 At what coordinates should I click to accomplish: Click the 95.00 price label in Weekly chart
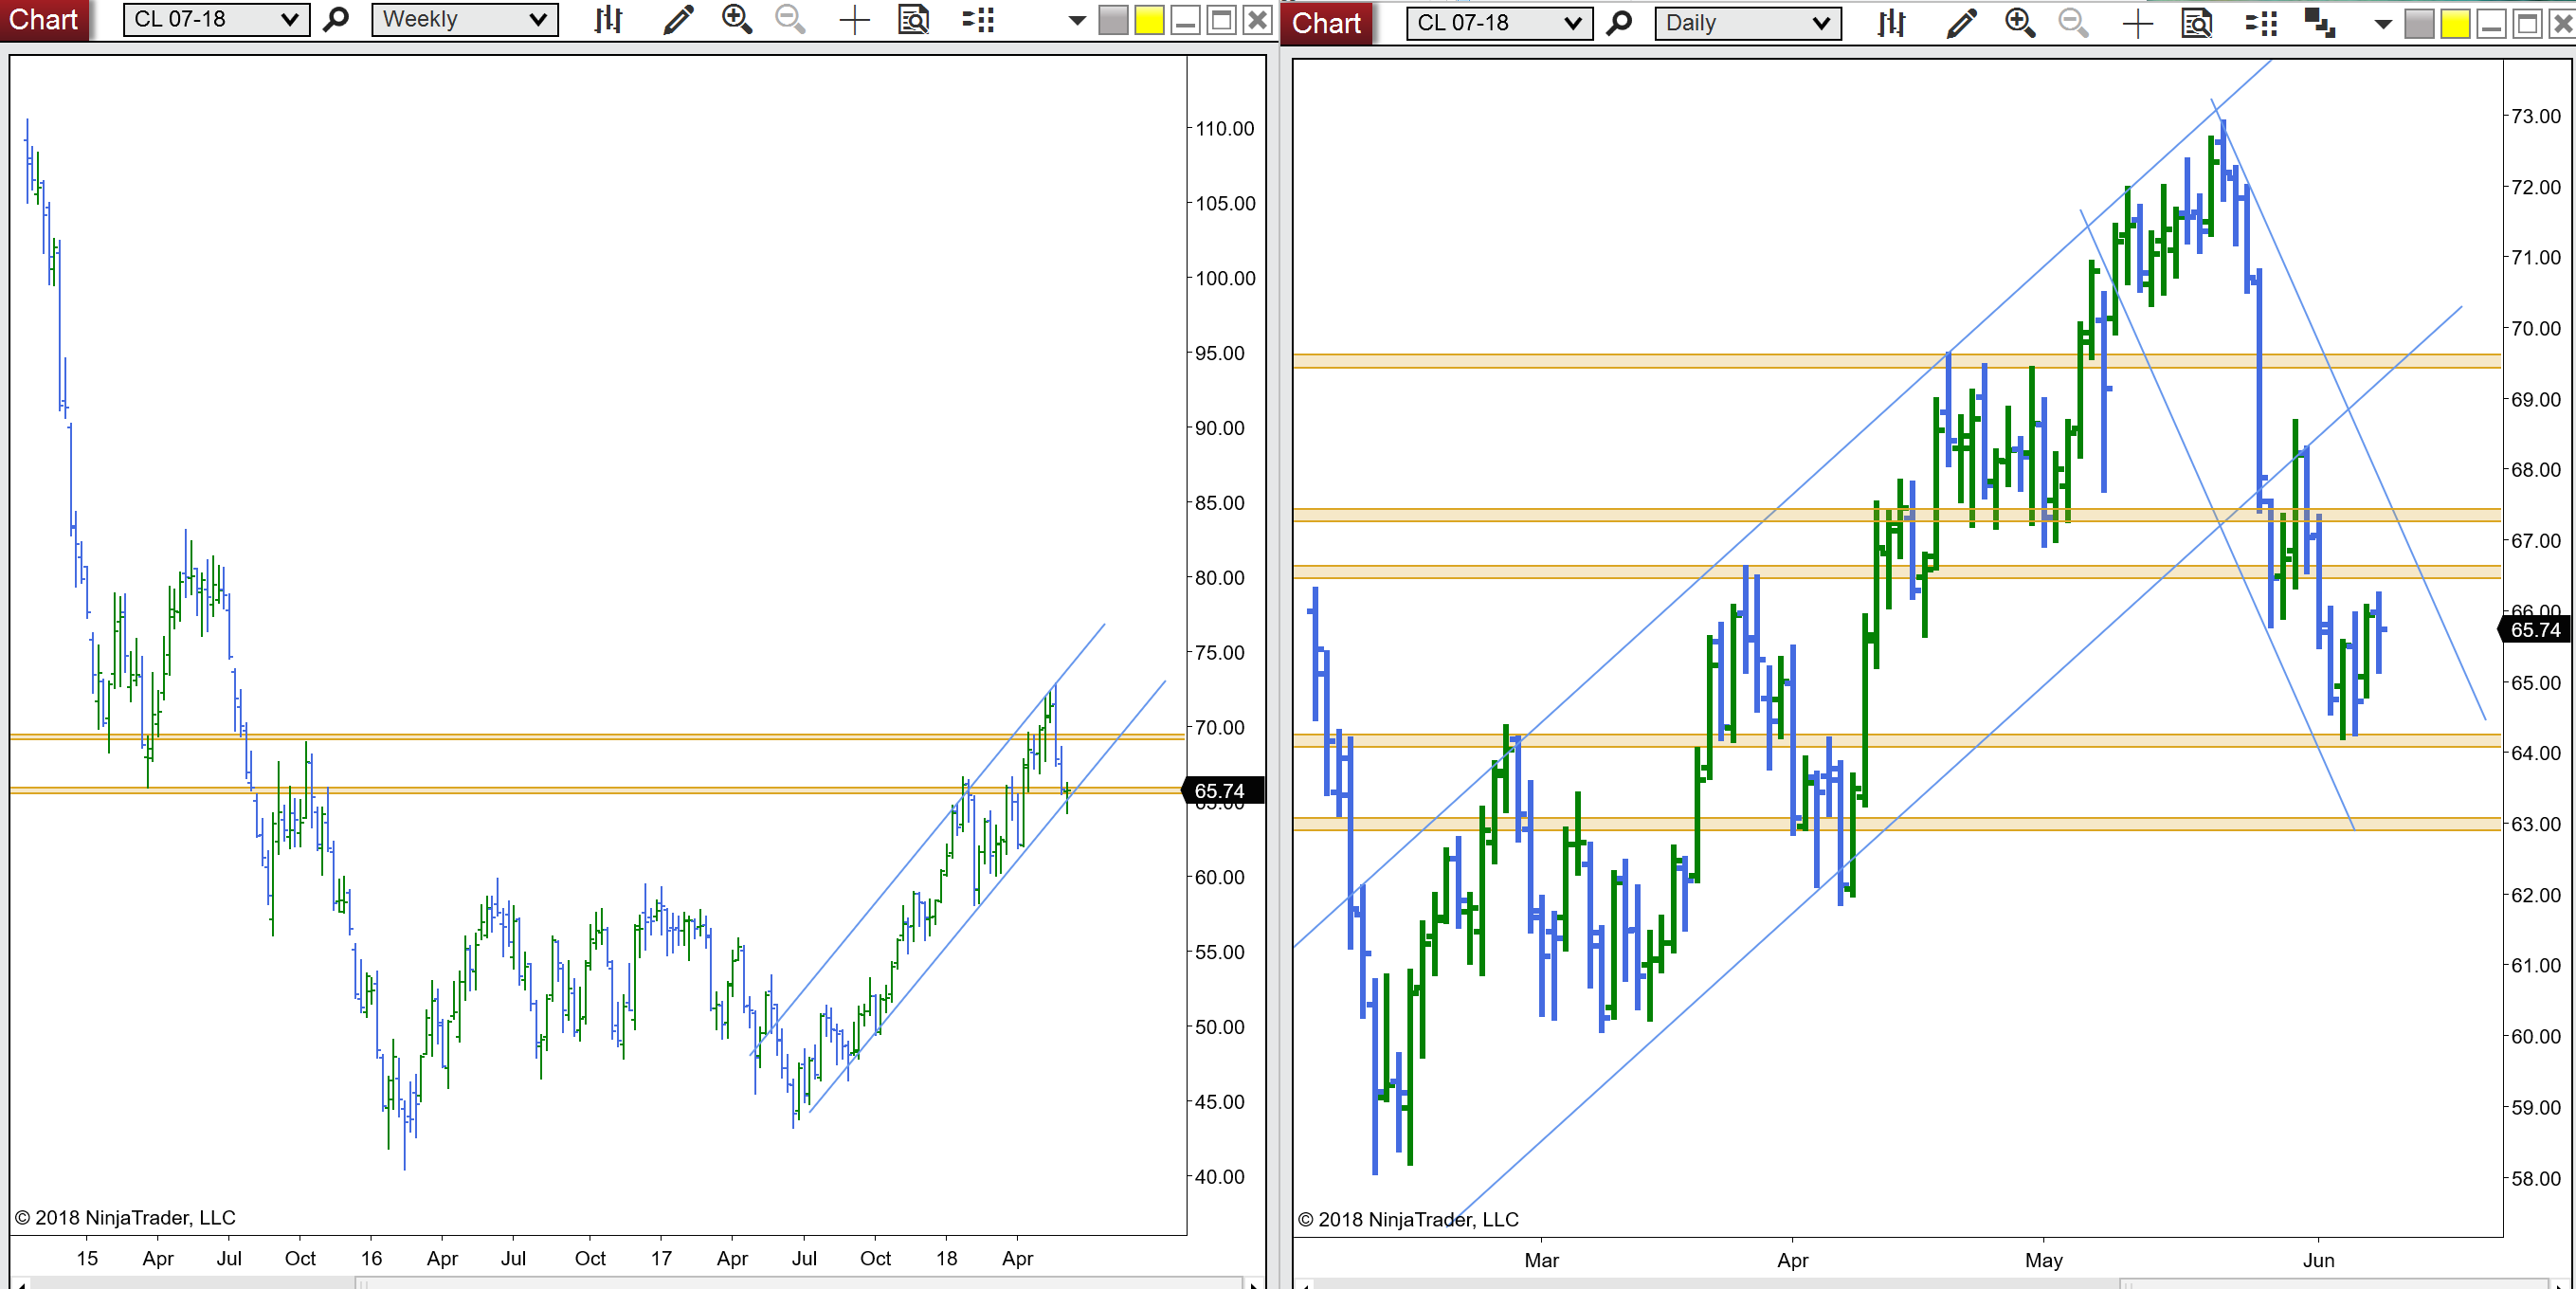point(1220,353)
